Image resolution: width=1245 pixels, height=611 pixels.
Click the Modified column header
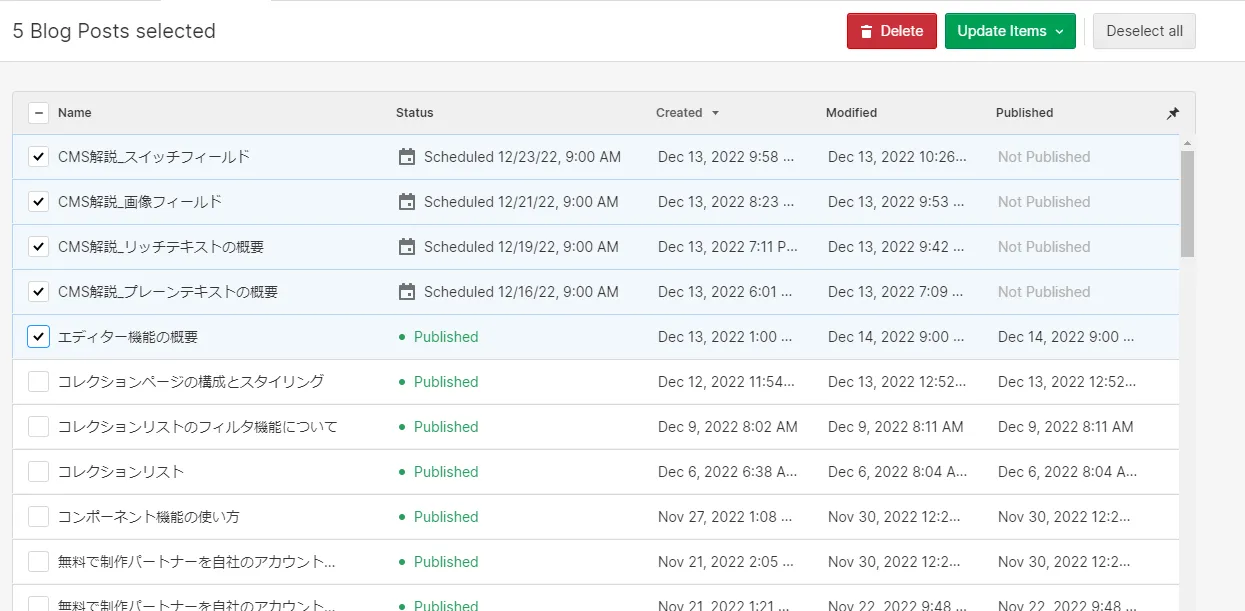click(851, 113)
